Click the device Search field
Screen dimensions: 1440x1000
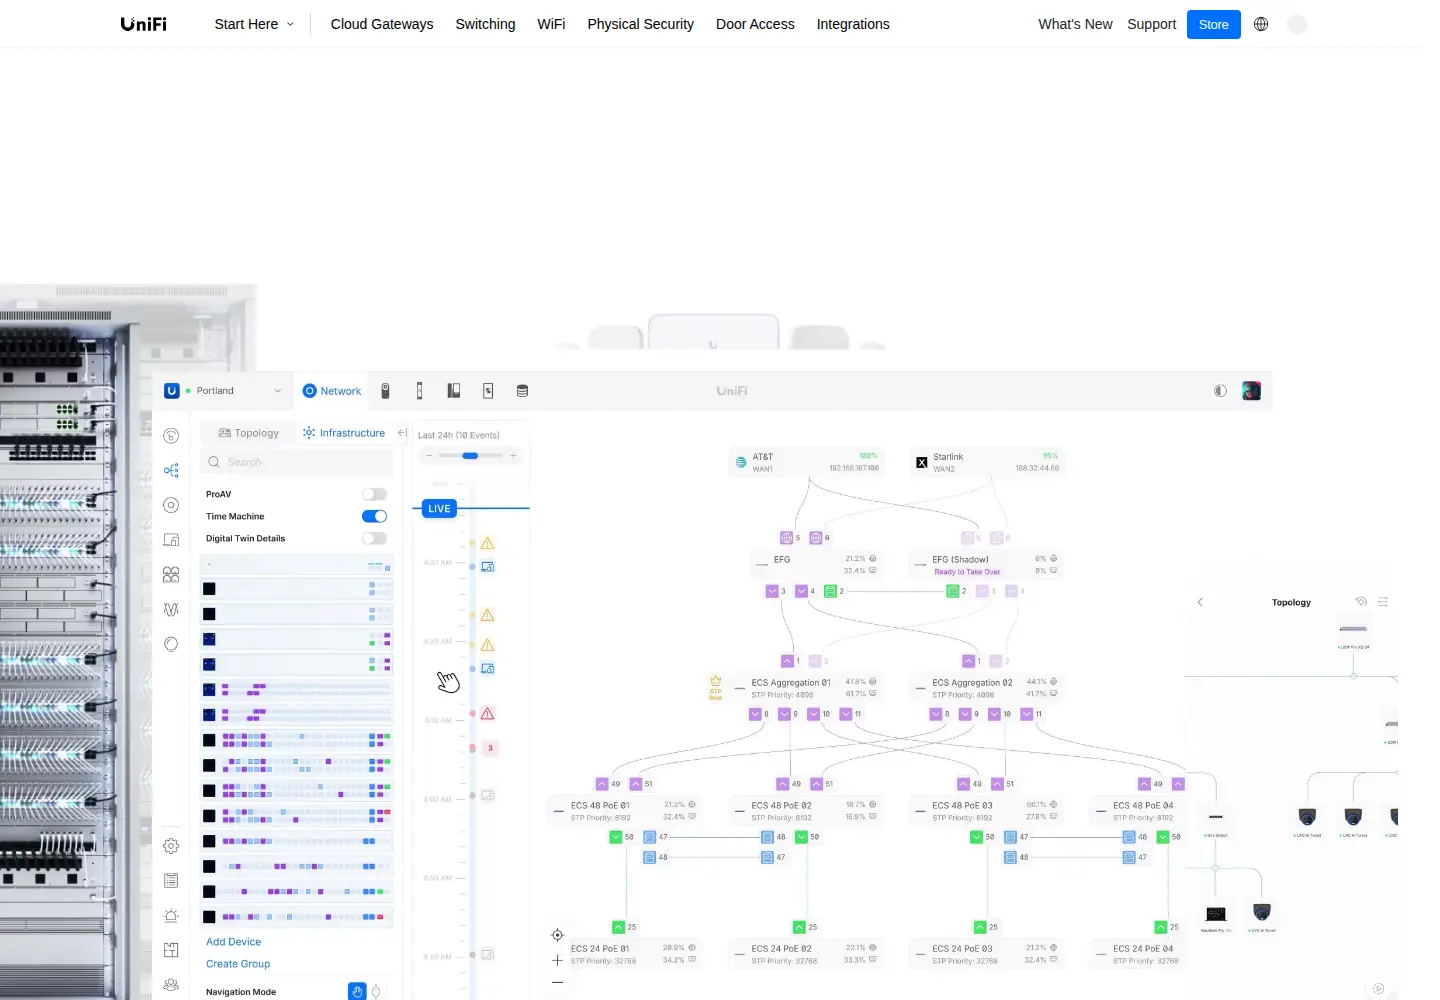pyautogui.click(x=298, y=462)
